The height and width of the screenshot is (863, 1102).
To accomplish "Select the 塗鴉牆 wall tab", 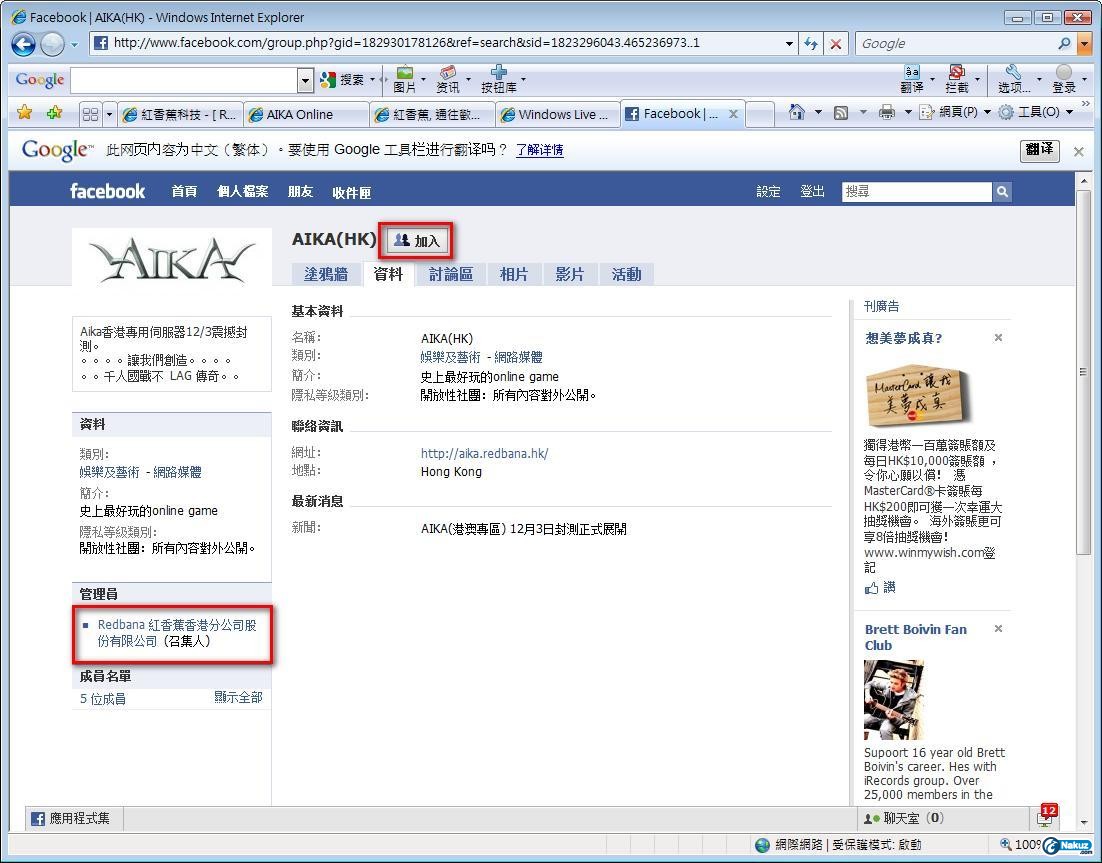I will pos(326,274).
